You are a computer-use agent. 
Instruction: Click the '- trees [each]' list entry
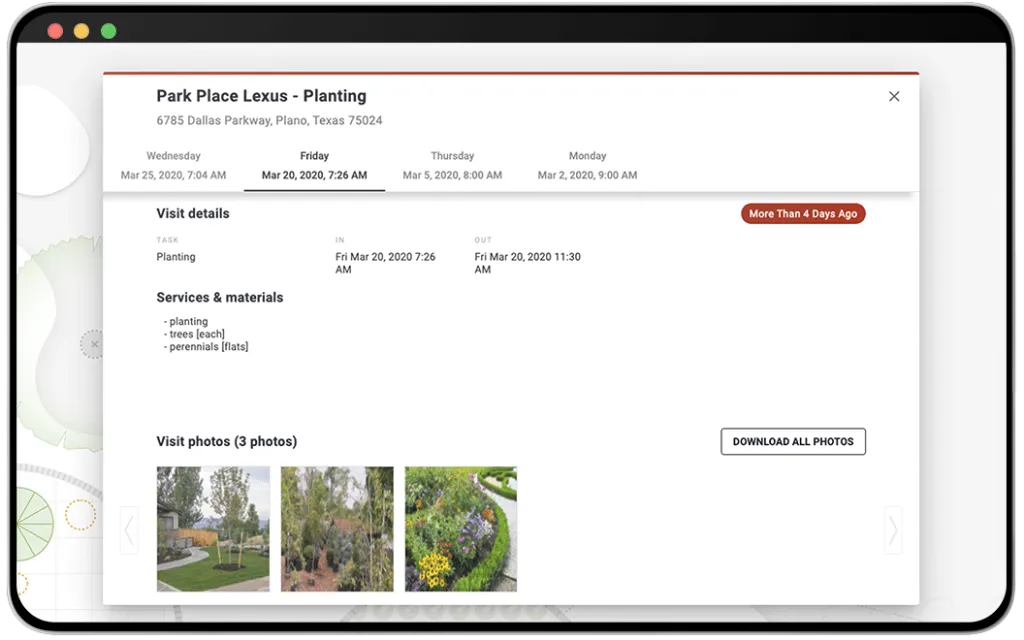[x=194, y=334]
